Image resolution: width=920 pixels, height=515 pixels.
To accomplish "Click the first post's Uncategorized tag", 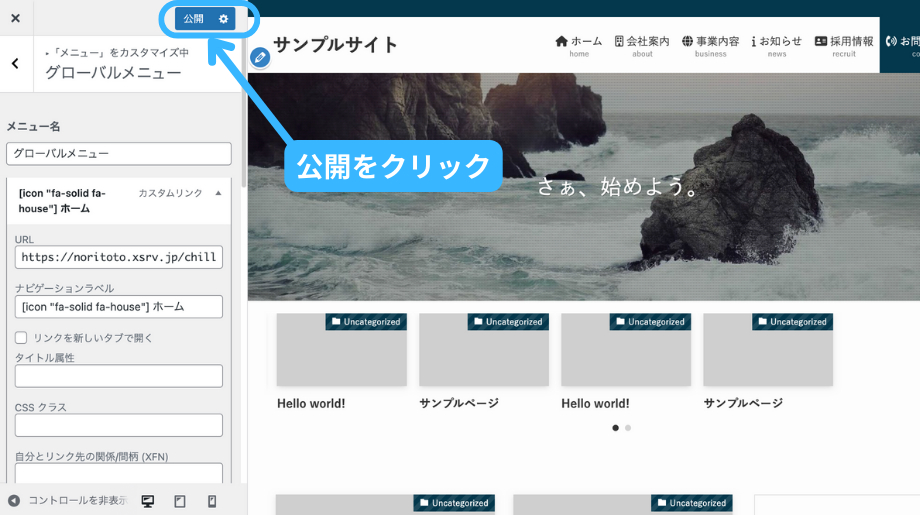I will [x=366, y=322].
